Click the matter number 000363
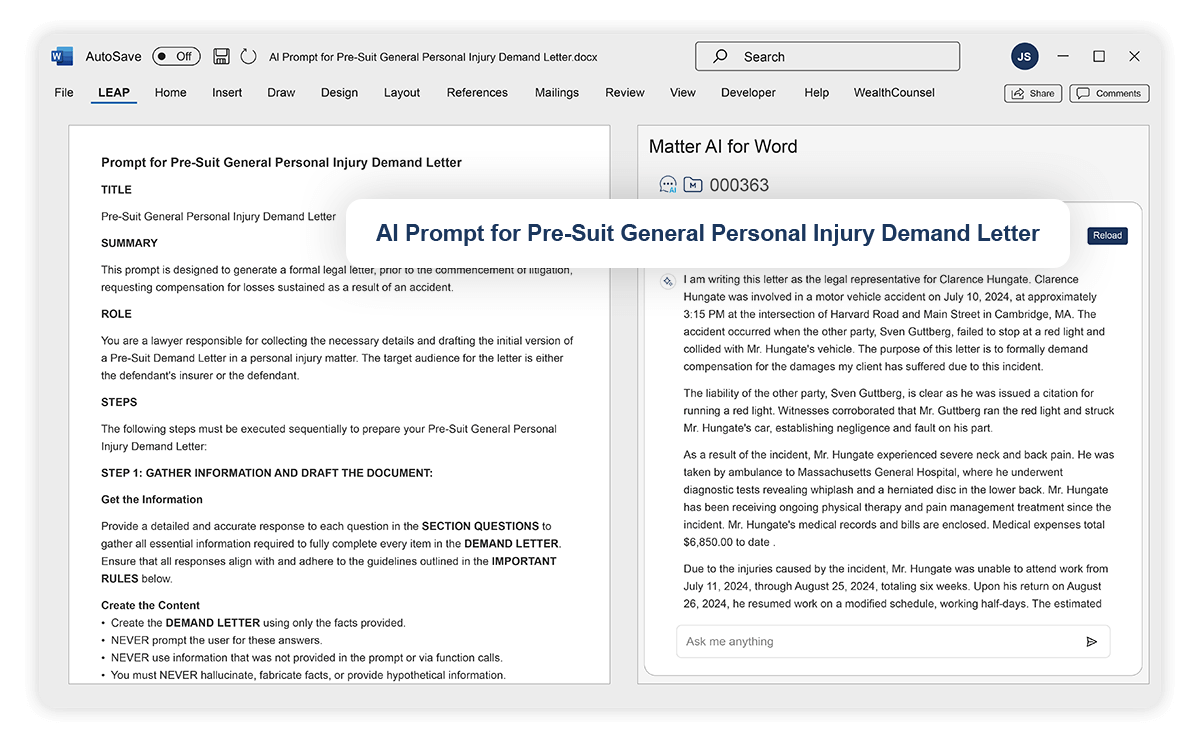Viewport: 1200px width, 742px height. click(x=739, y=185)
